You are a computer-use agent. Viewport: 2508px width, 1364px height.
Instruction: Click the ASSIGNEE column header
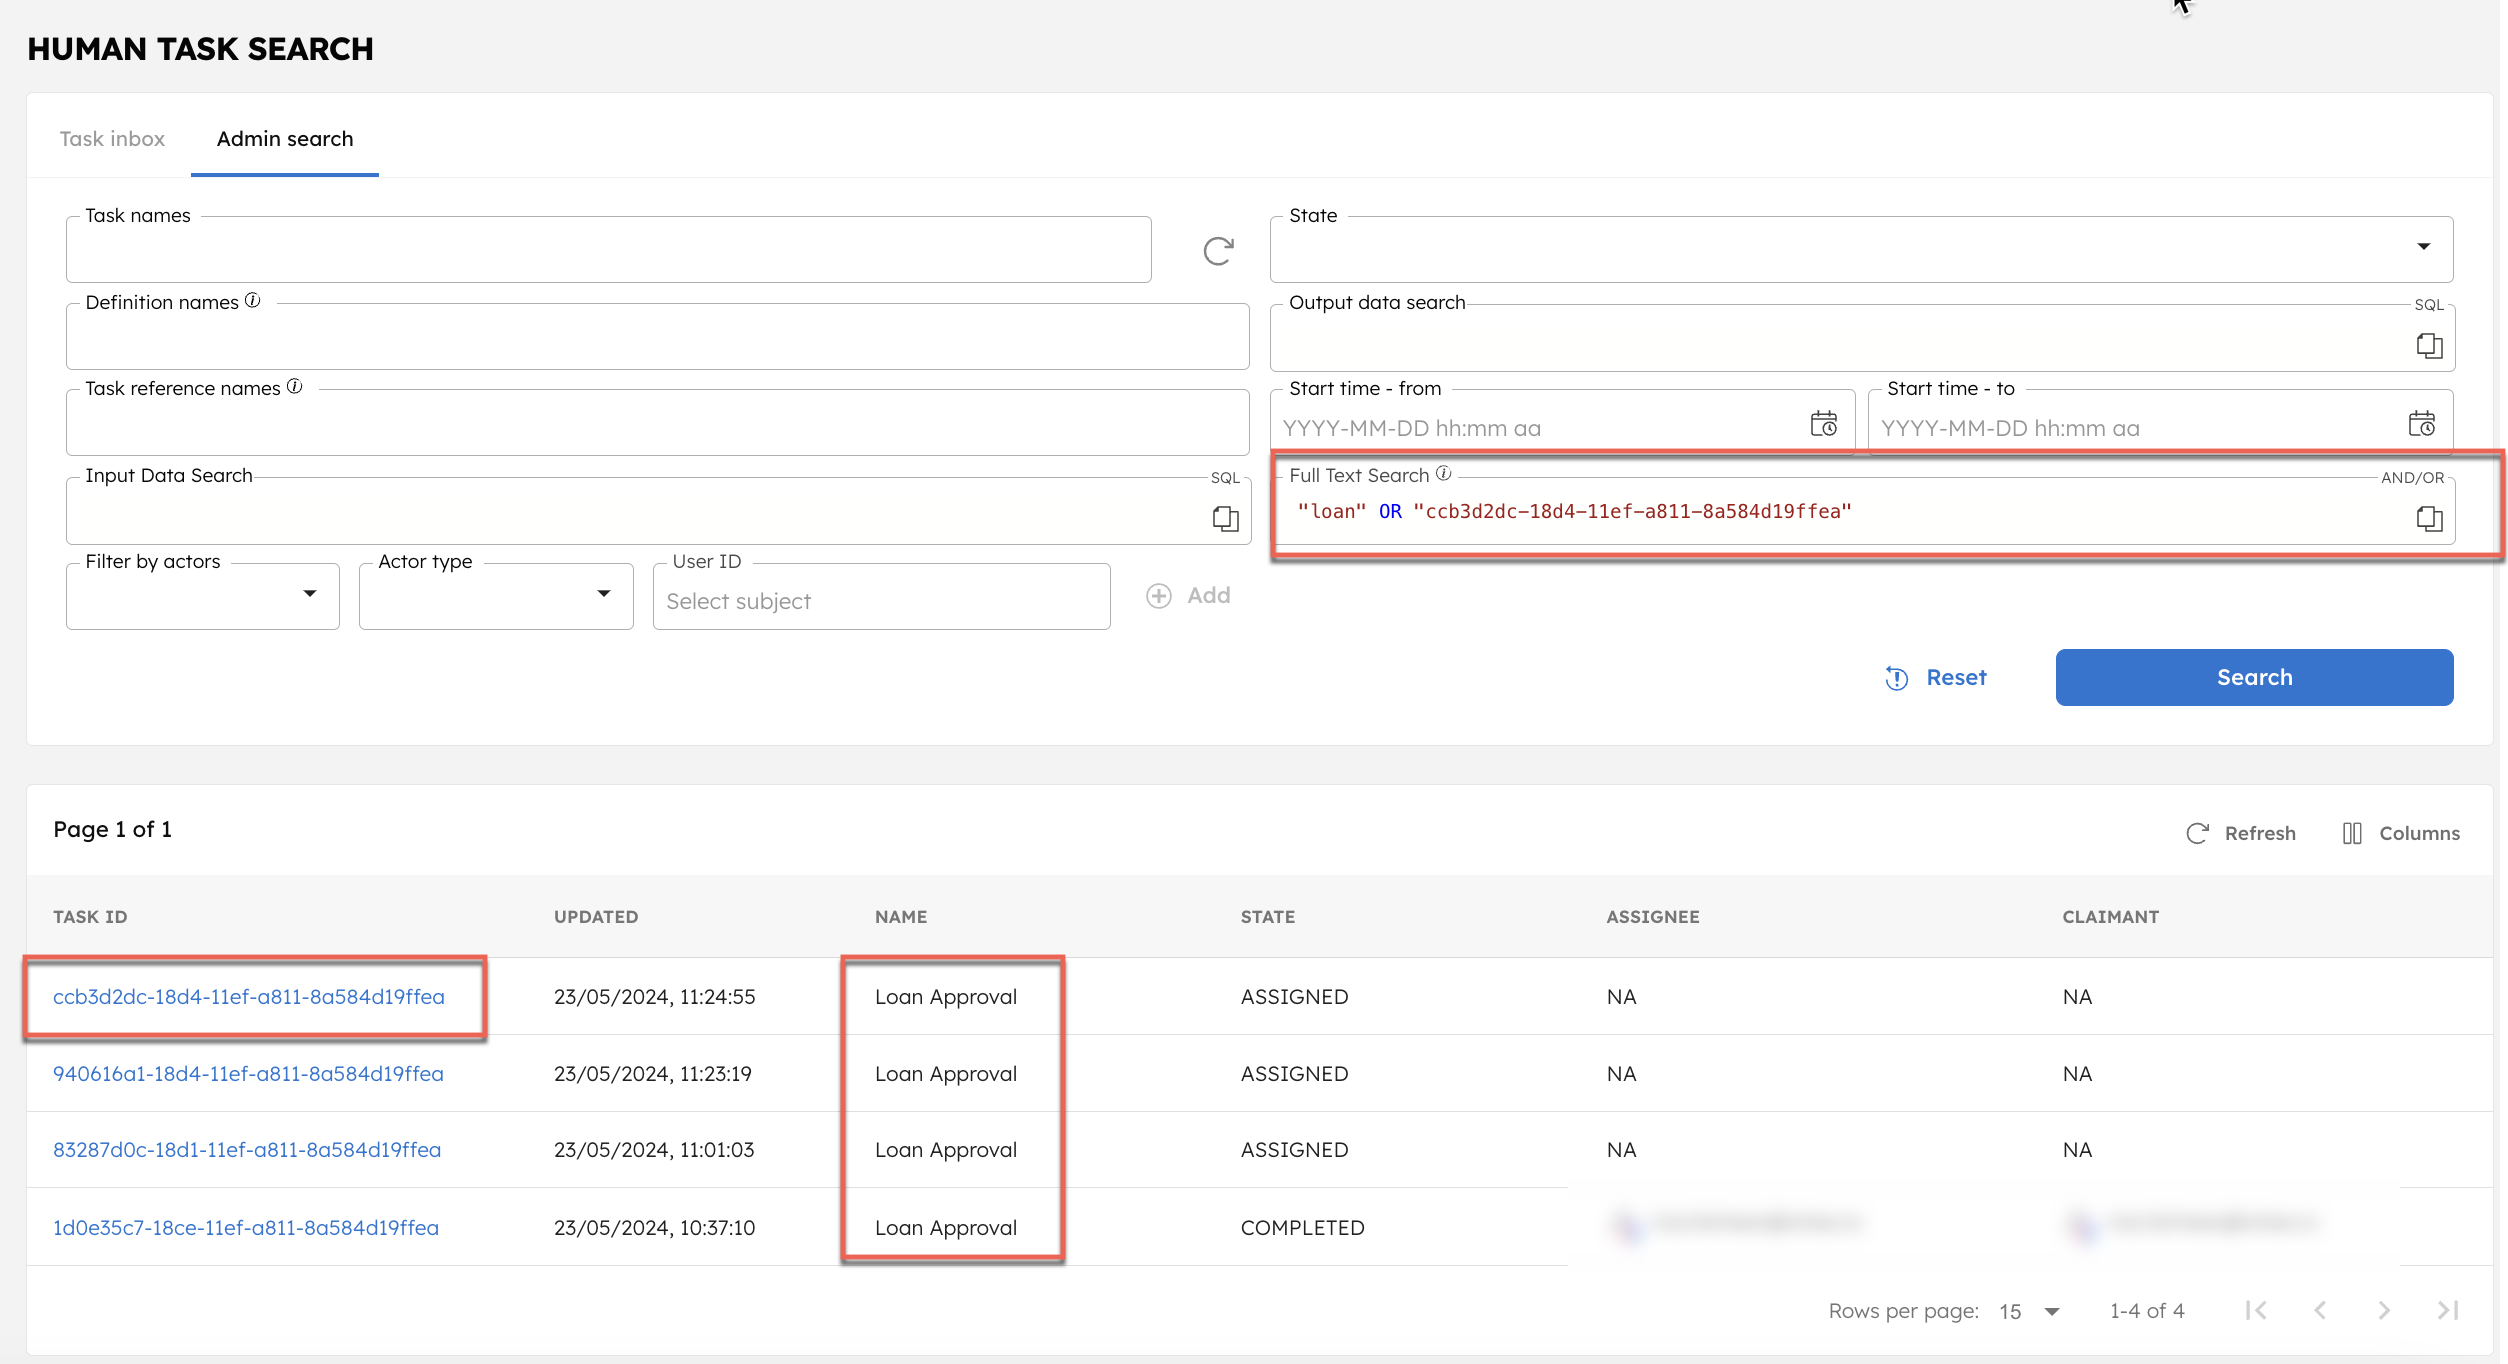1653,917
